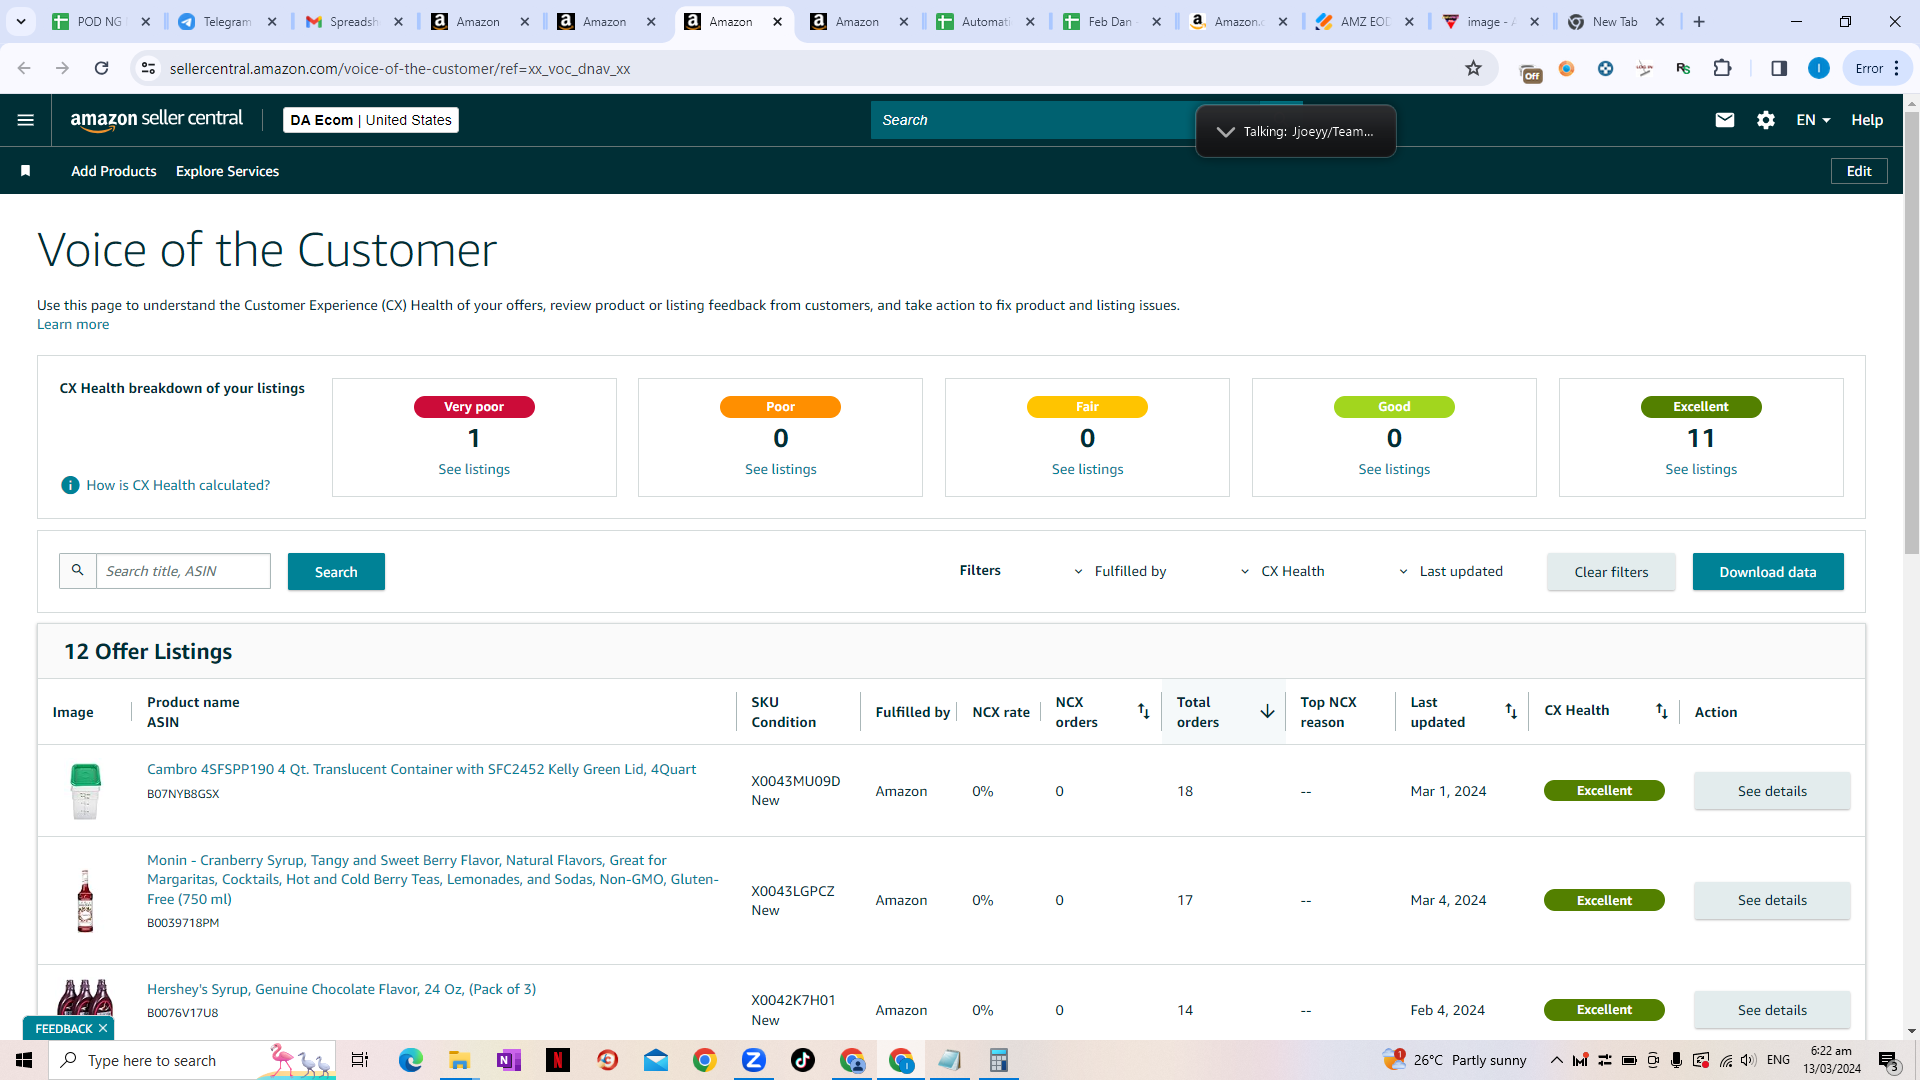1920x1080 pixels.
Task: Expand the CX Health filter
Action: [1283, 571]
